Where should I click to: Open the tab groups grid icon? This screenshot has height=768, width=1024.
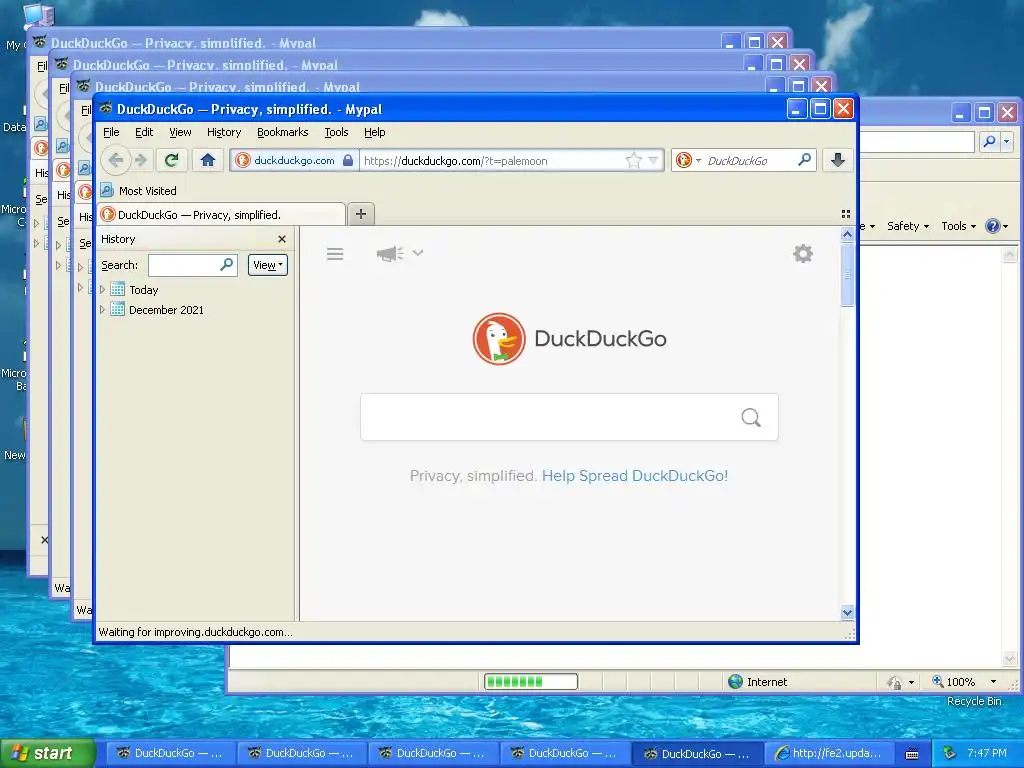tap(846, 214)
